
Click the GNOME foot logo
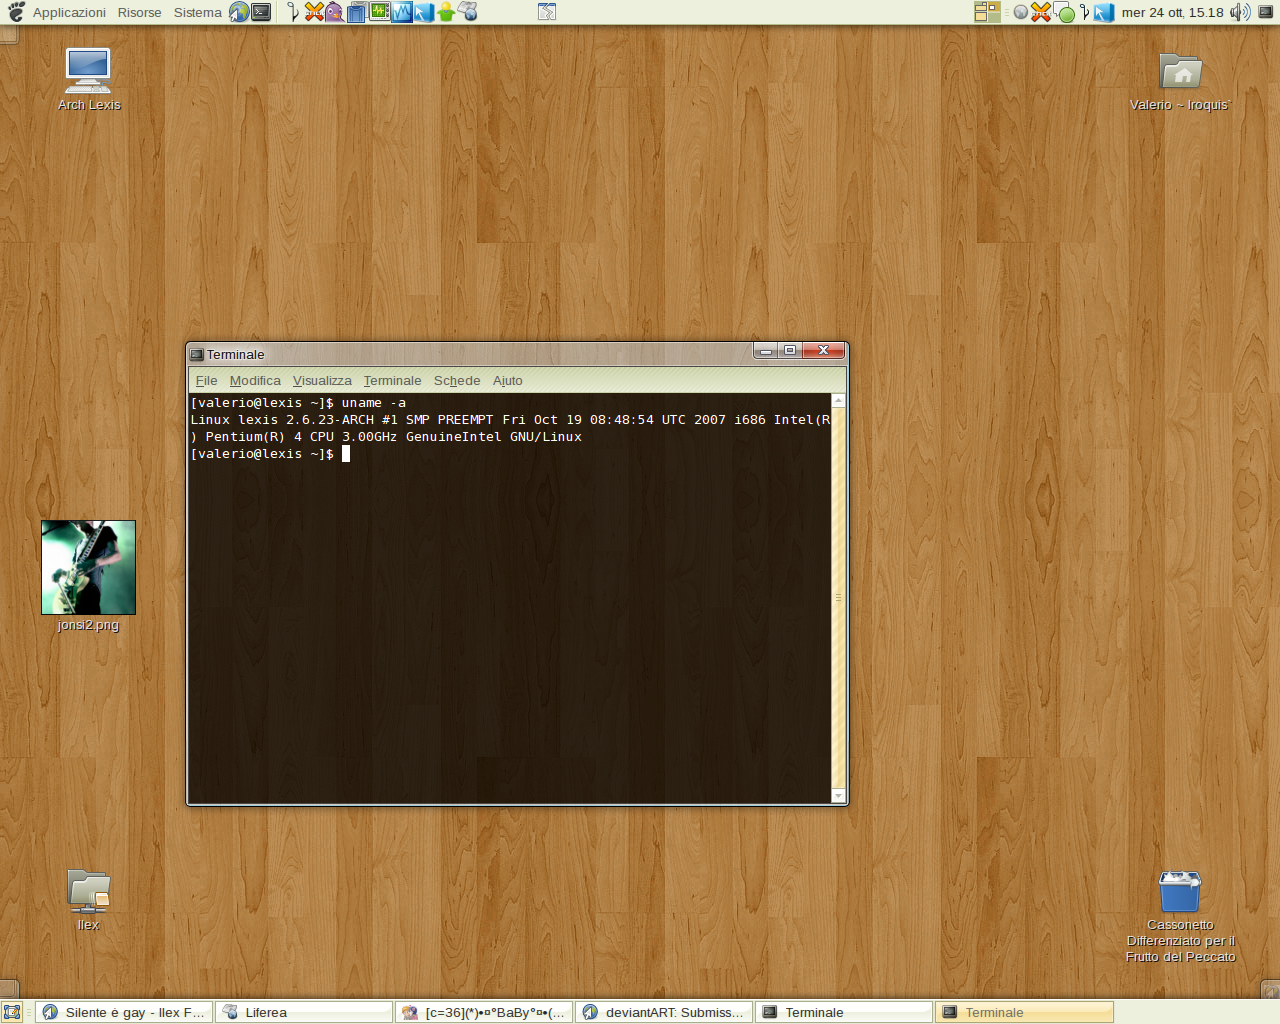(x=16, y=12)
